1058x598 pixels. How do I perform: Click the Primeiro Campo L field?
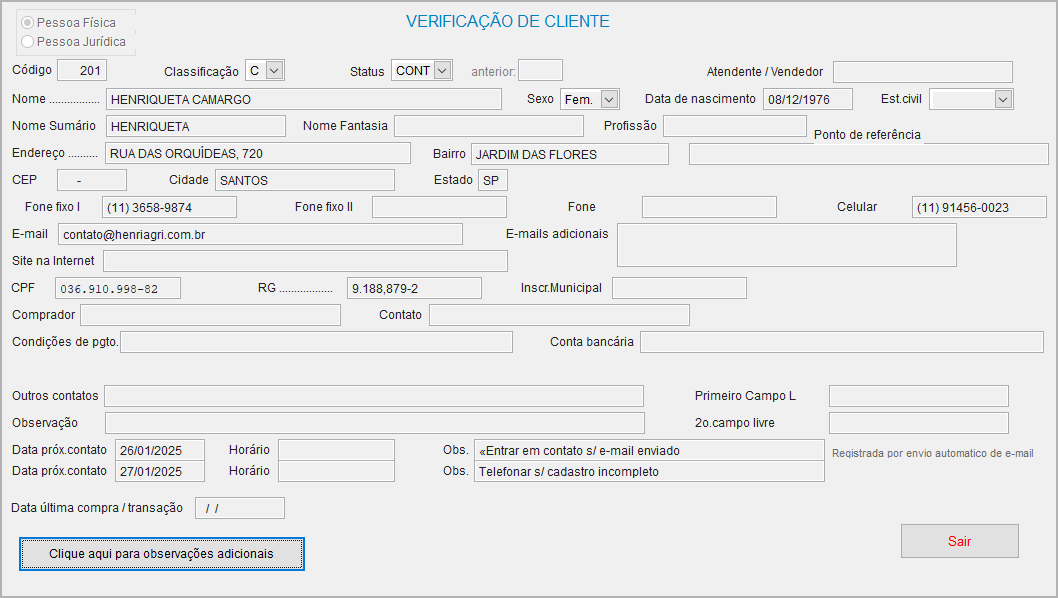tap(919, 396)
